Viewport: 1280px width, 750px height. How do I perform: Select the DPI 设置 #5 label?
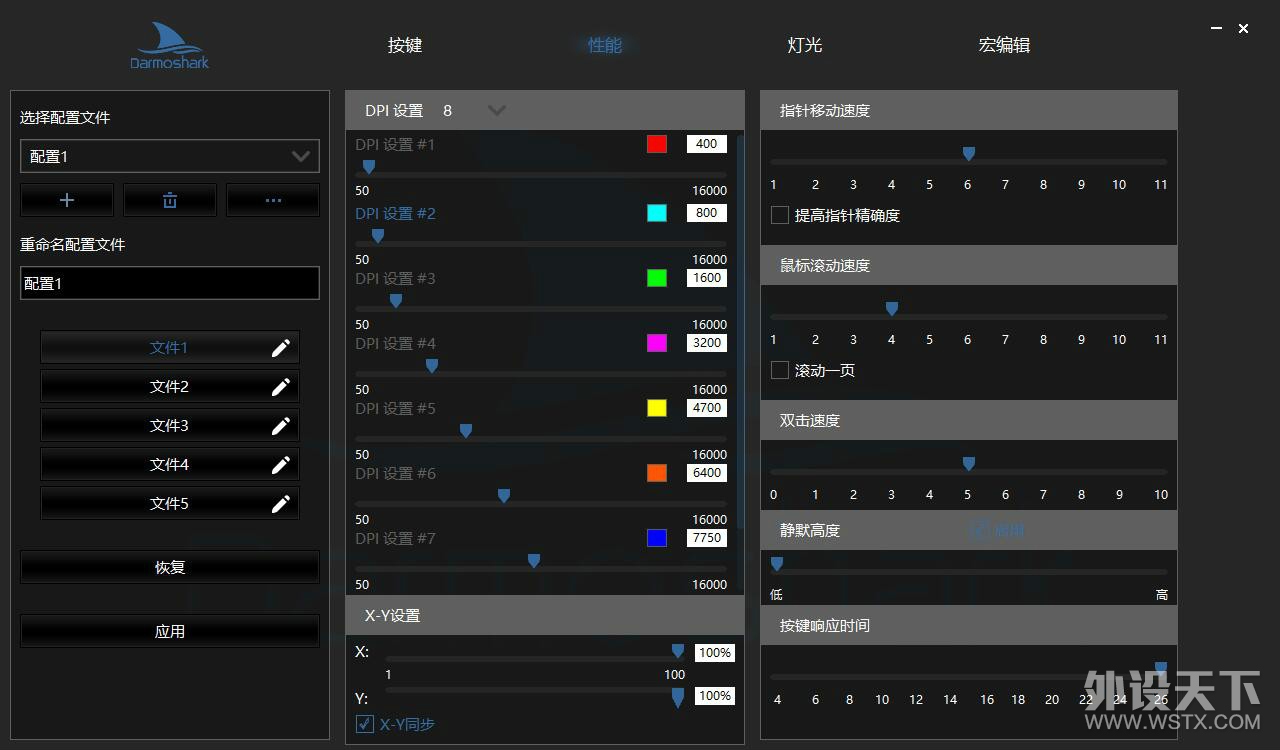396,408
